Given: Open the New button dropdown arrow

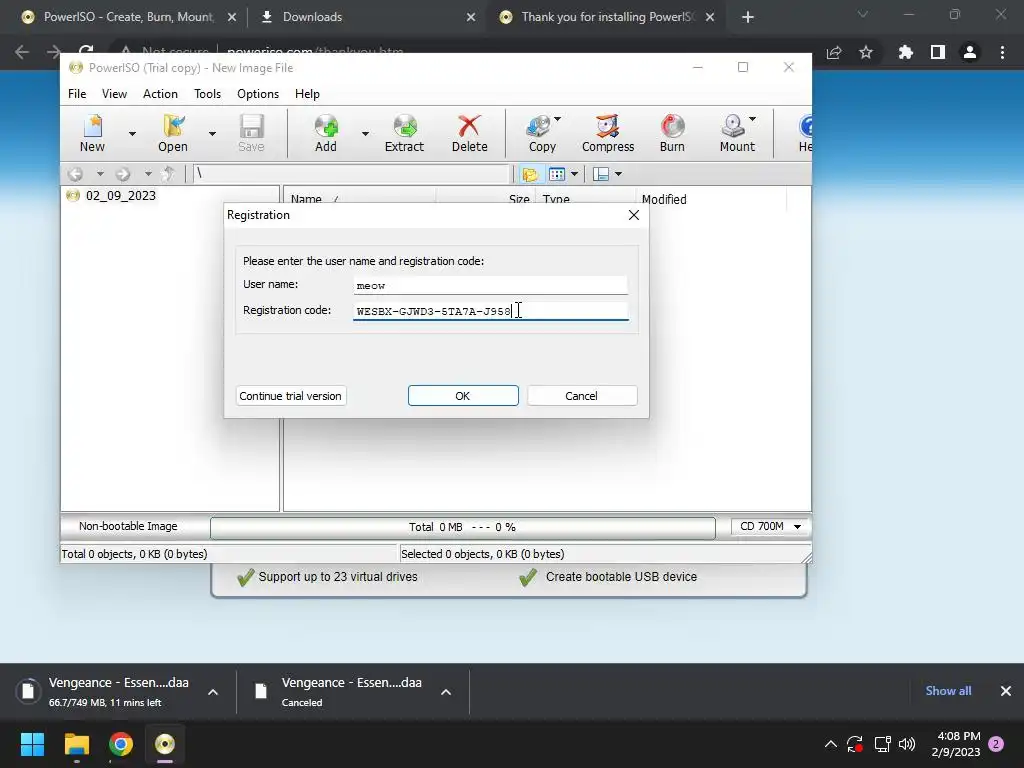Looking at the screenshot, I should coord(132,134).
